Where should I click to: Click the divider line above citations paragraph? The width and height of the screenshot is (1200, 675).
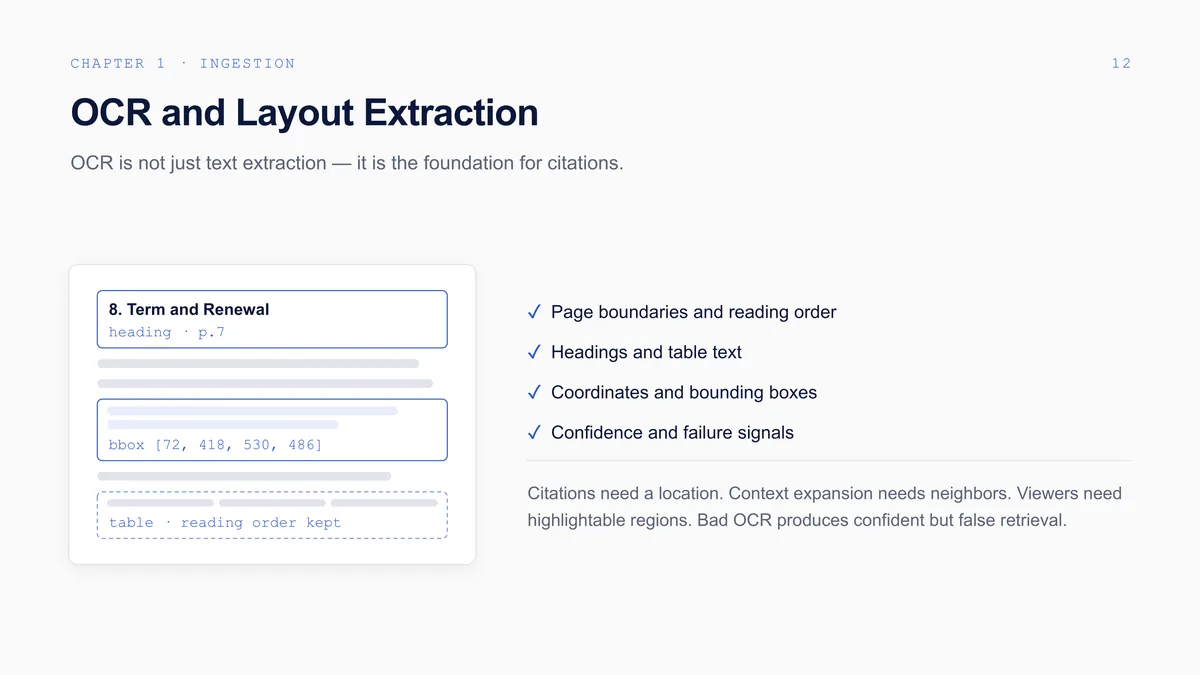point(829,461)
